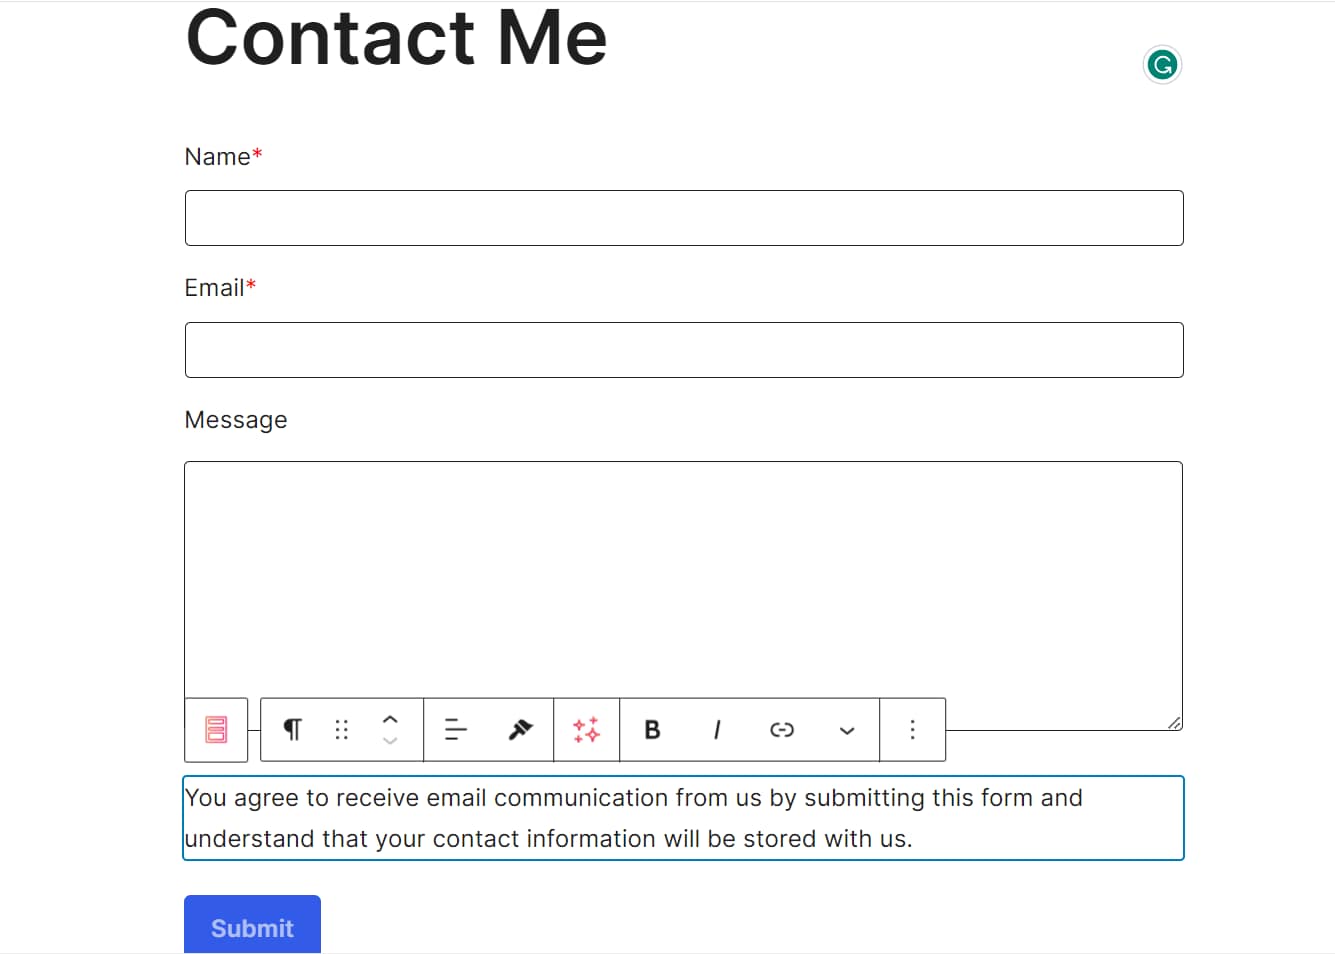Image resolution: width=1335 pixels, height=954 pixels.
Task: Expand more rich text formatting options
Action: pyautogui.click(x=847, y=731)
